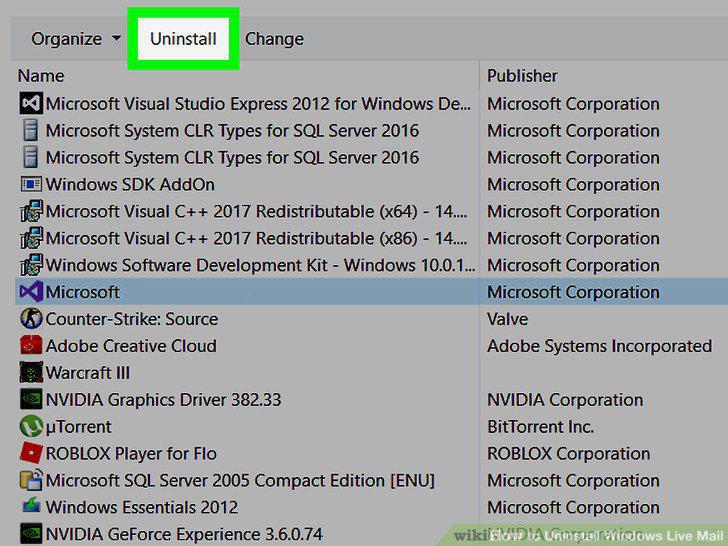Screen dimensions: 728x546
Task: Click the Change button
Action: click(274, 39)
